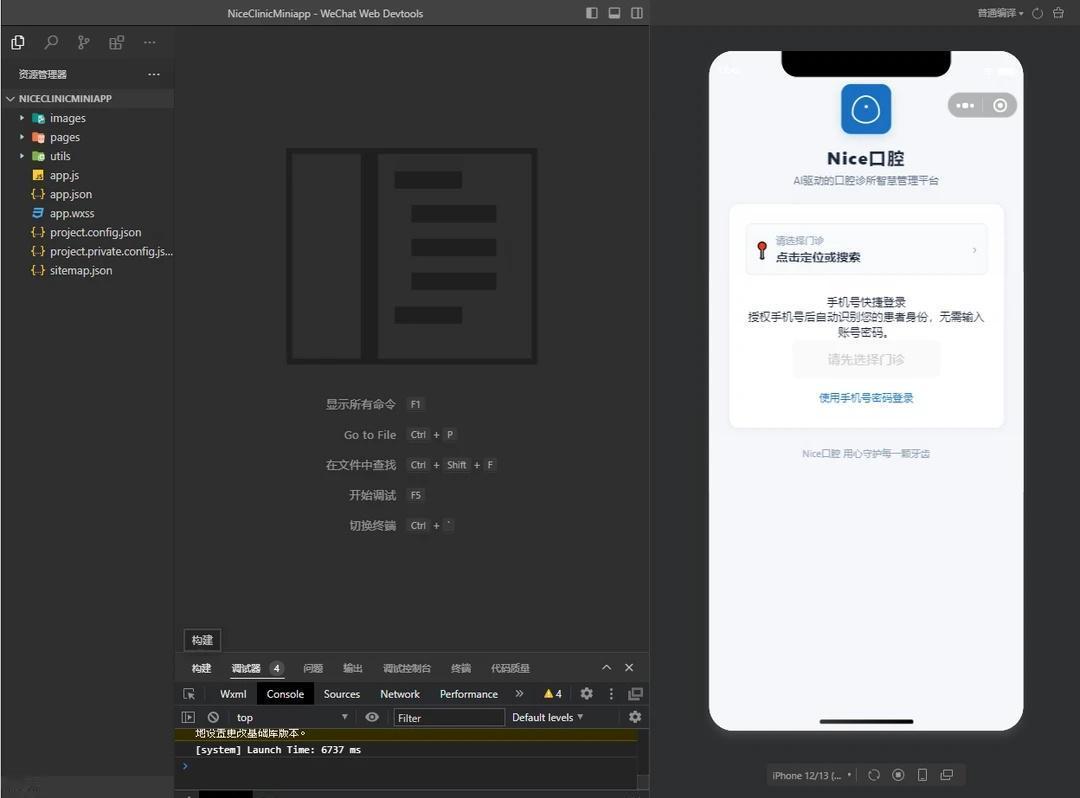
Task: Switch to the 问题 panel tab
Action: tap(313, 668)
